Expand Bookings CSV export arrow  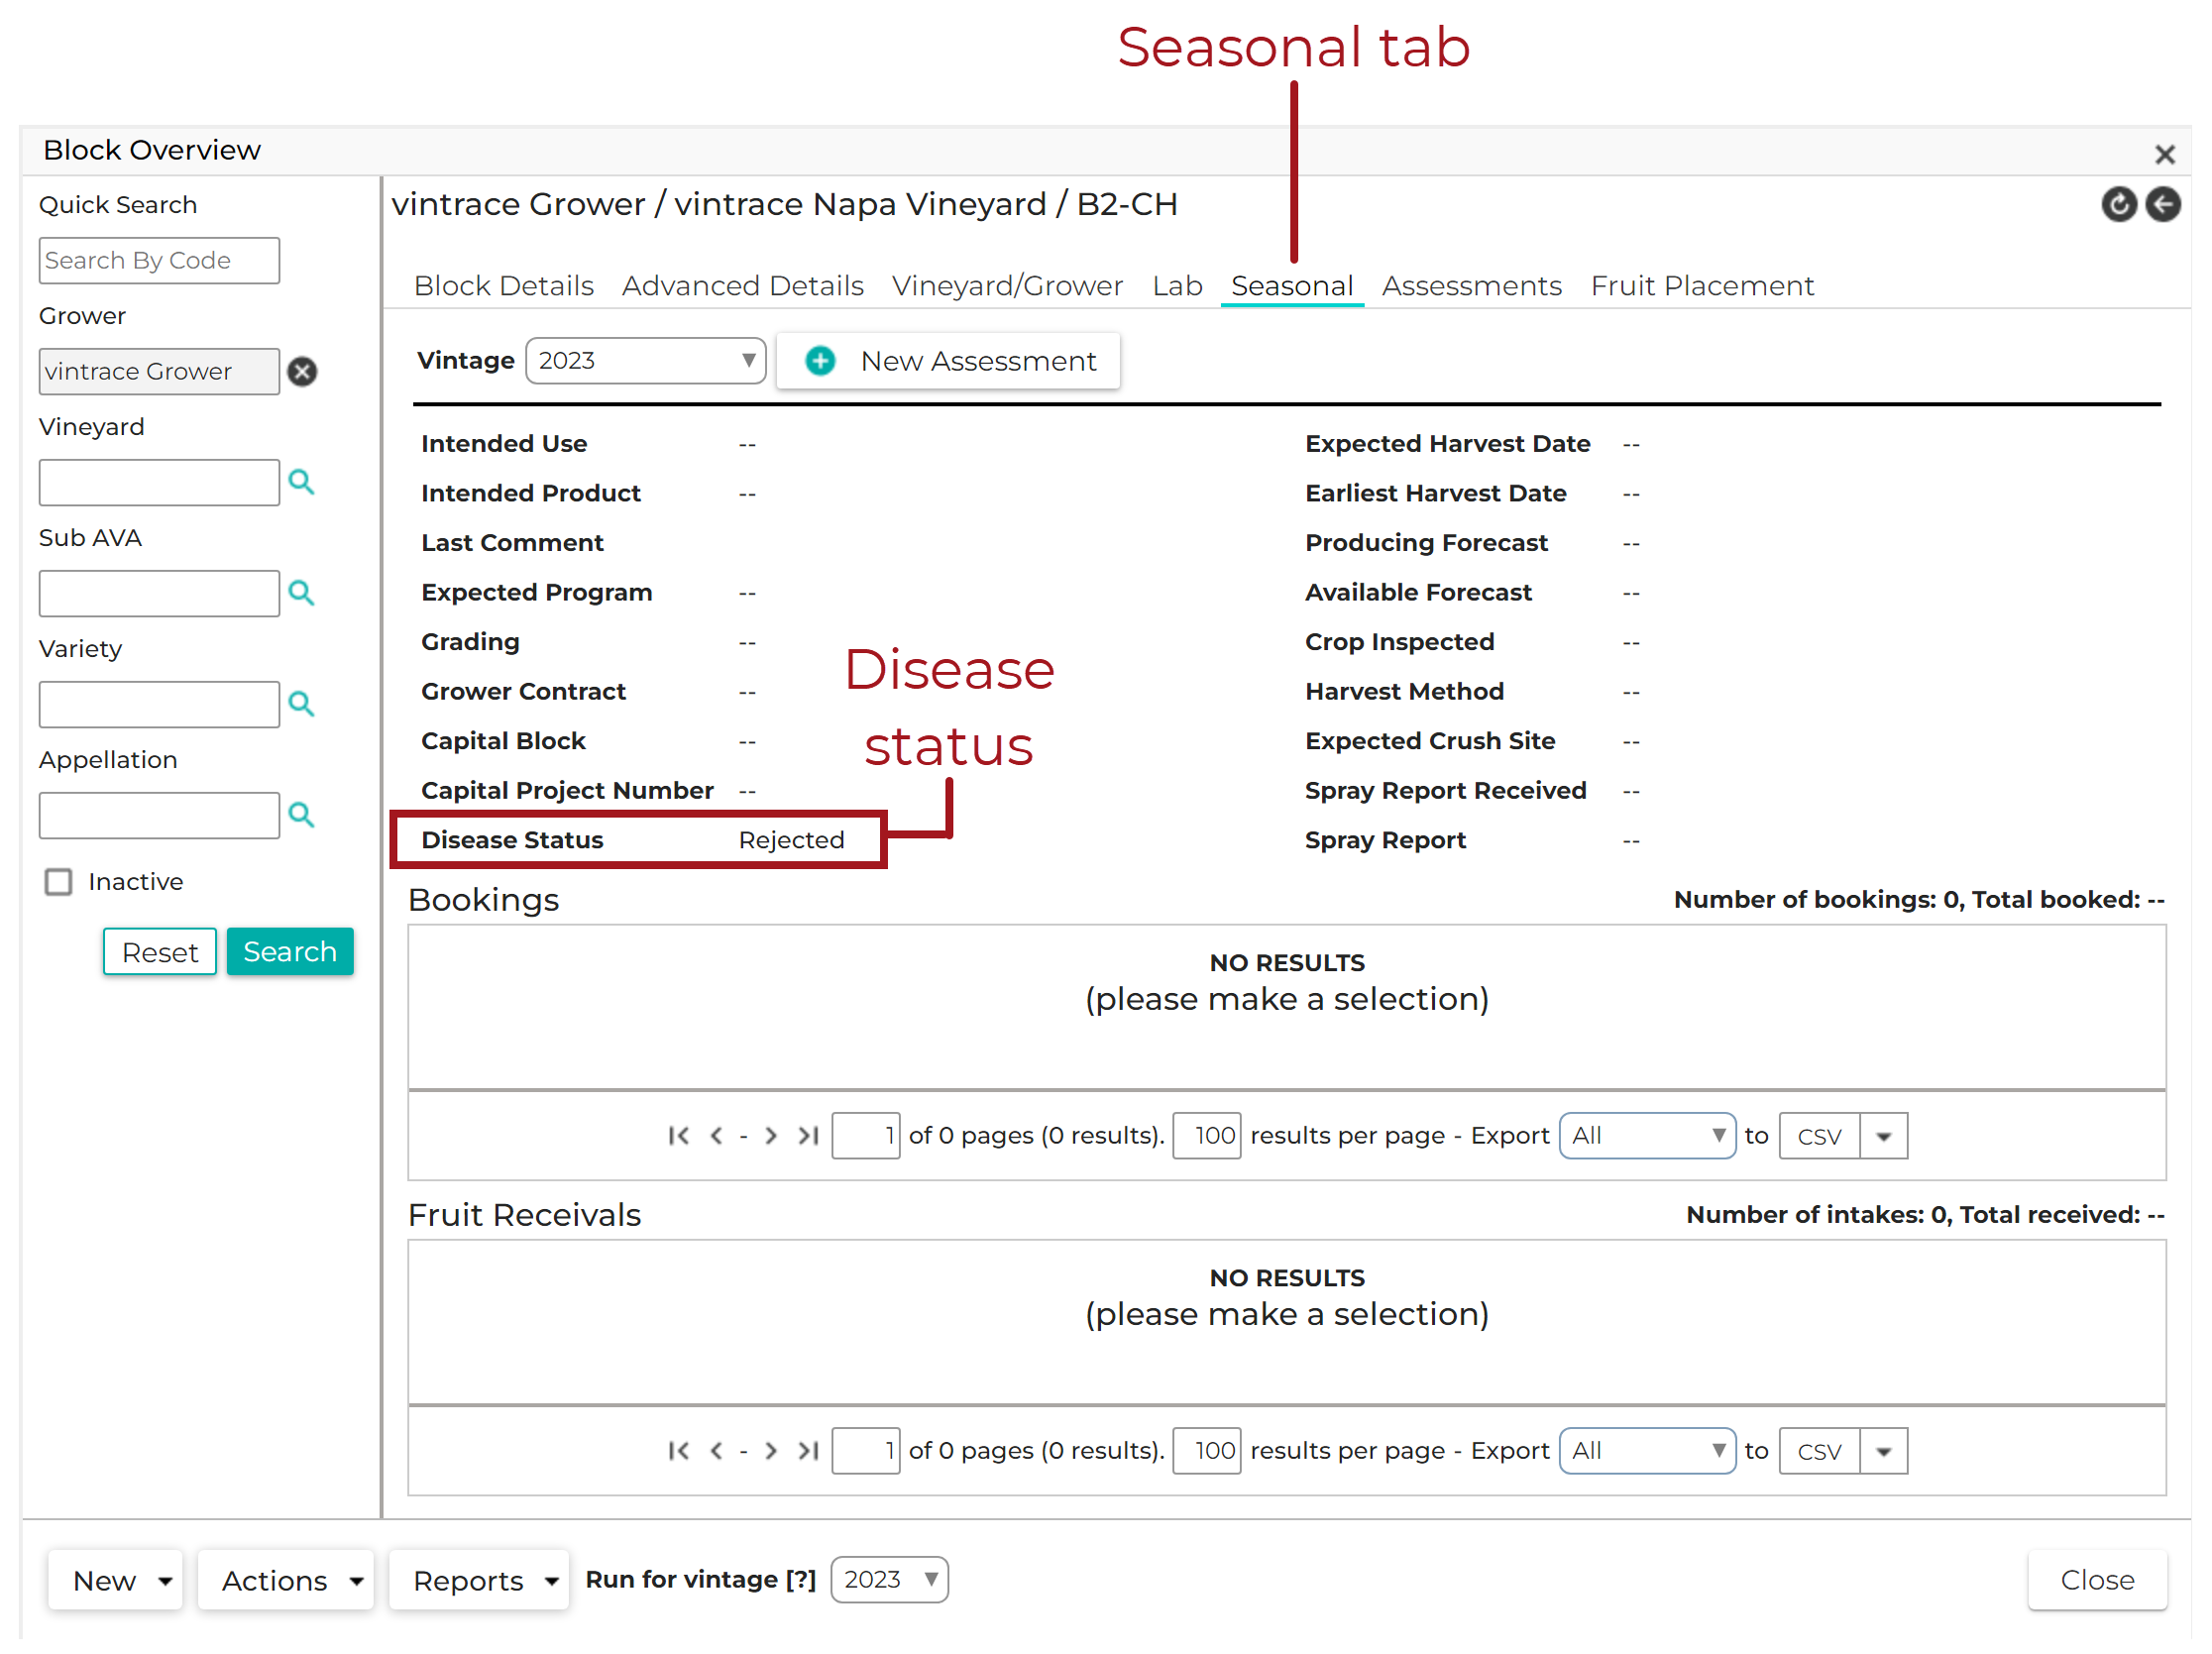(x=1883, y=1136)
